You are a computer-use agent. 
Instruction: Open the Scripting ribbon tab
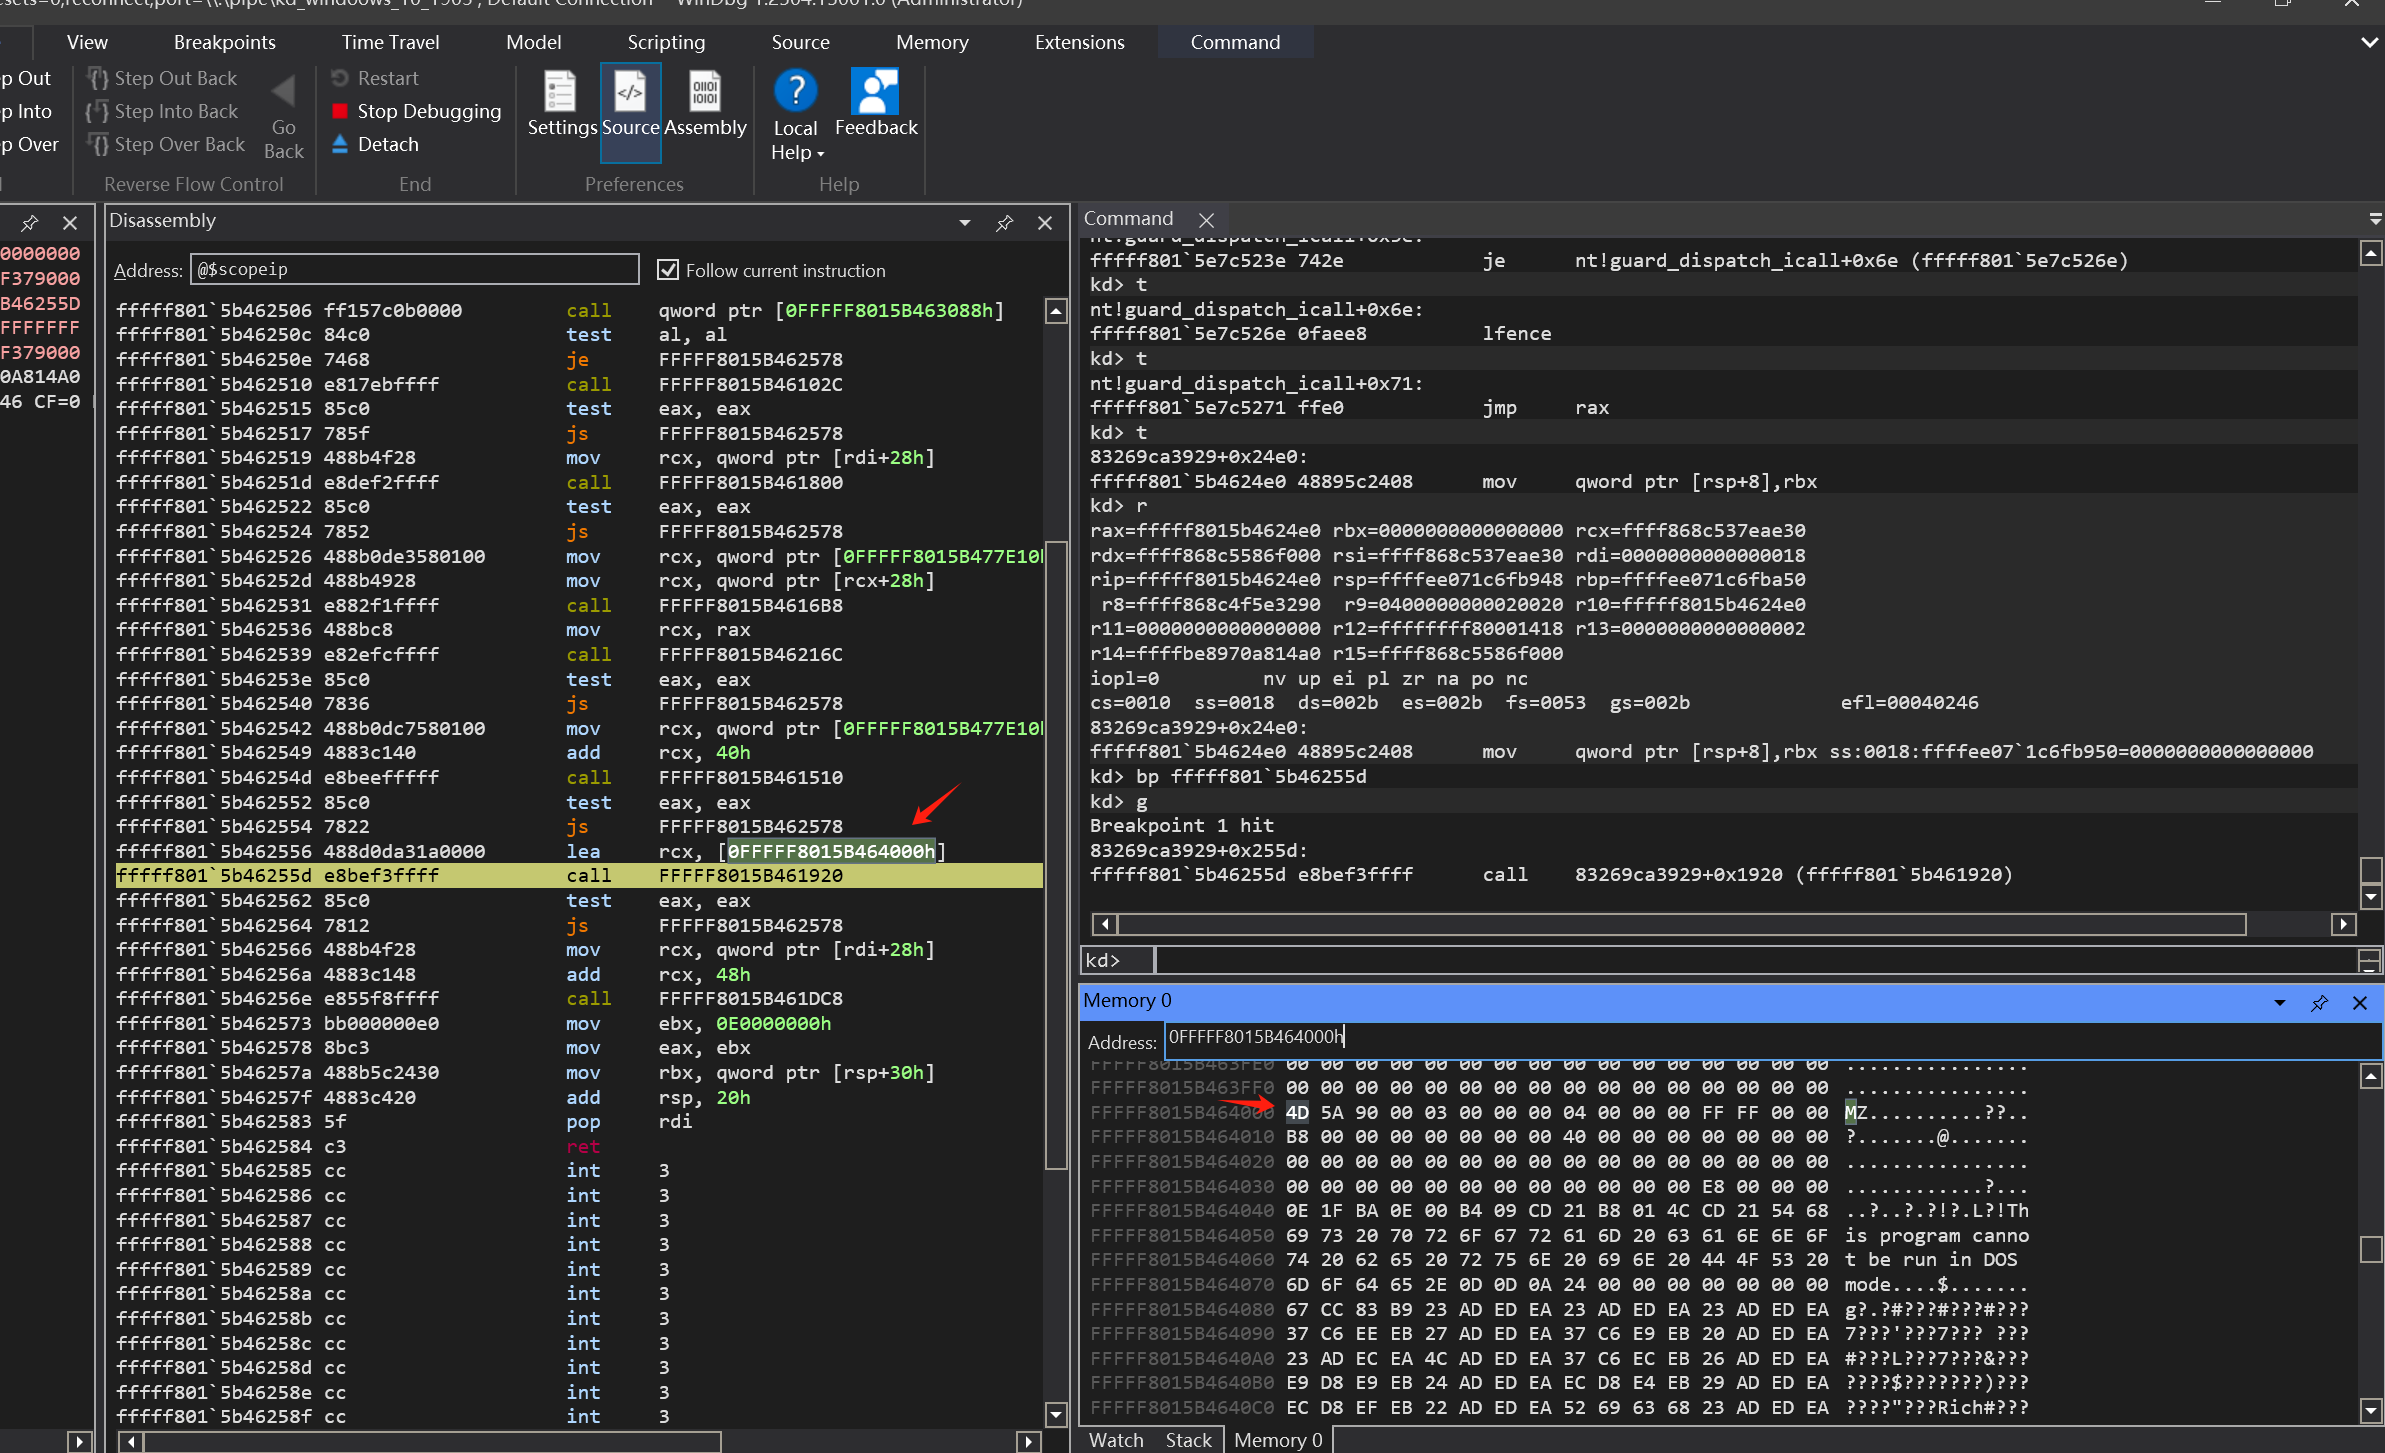[x=666, y=42]
